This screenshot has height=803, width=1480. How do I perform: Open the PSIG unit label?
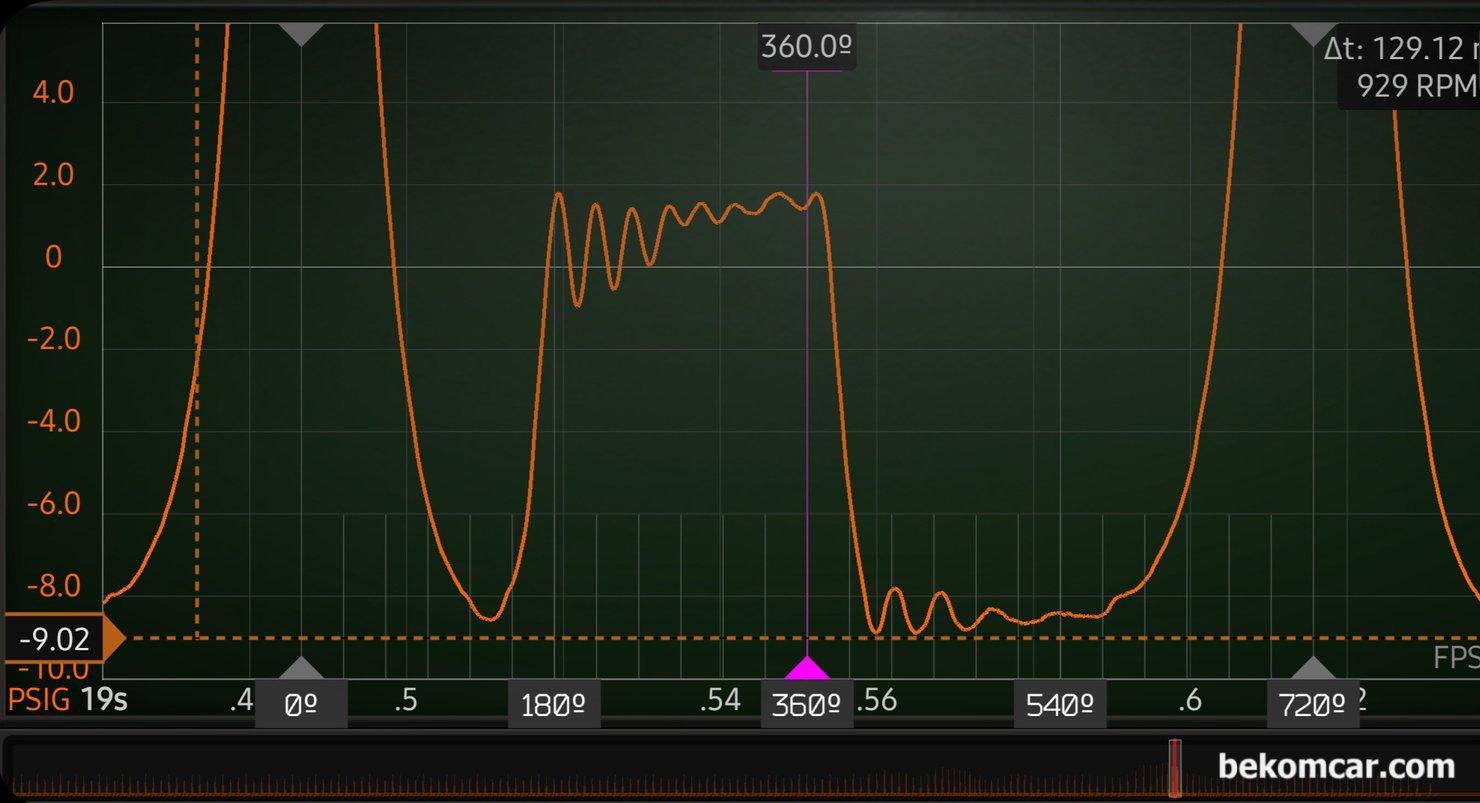point(38,700)
